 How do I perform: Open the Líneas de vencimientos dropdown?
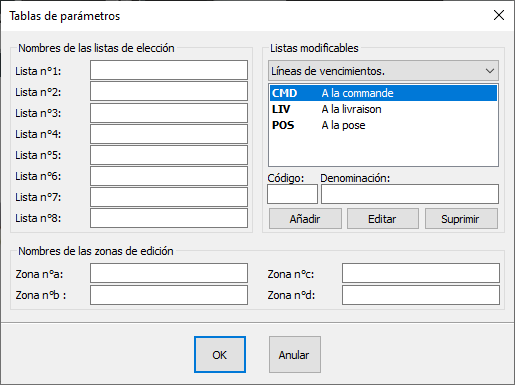(383, 71)
